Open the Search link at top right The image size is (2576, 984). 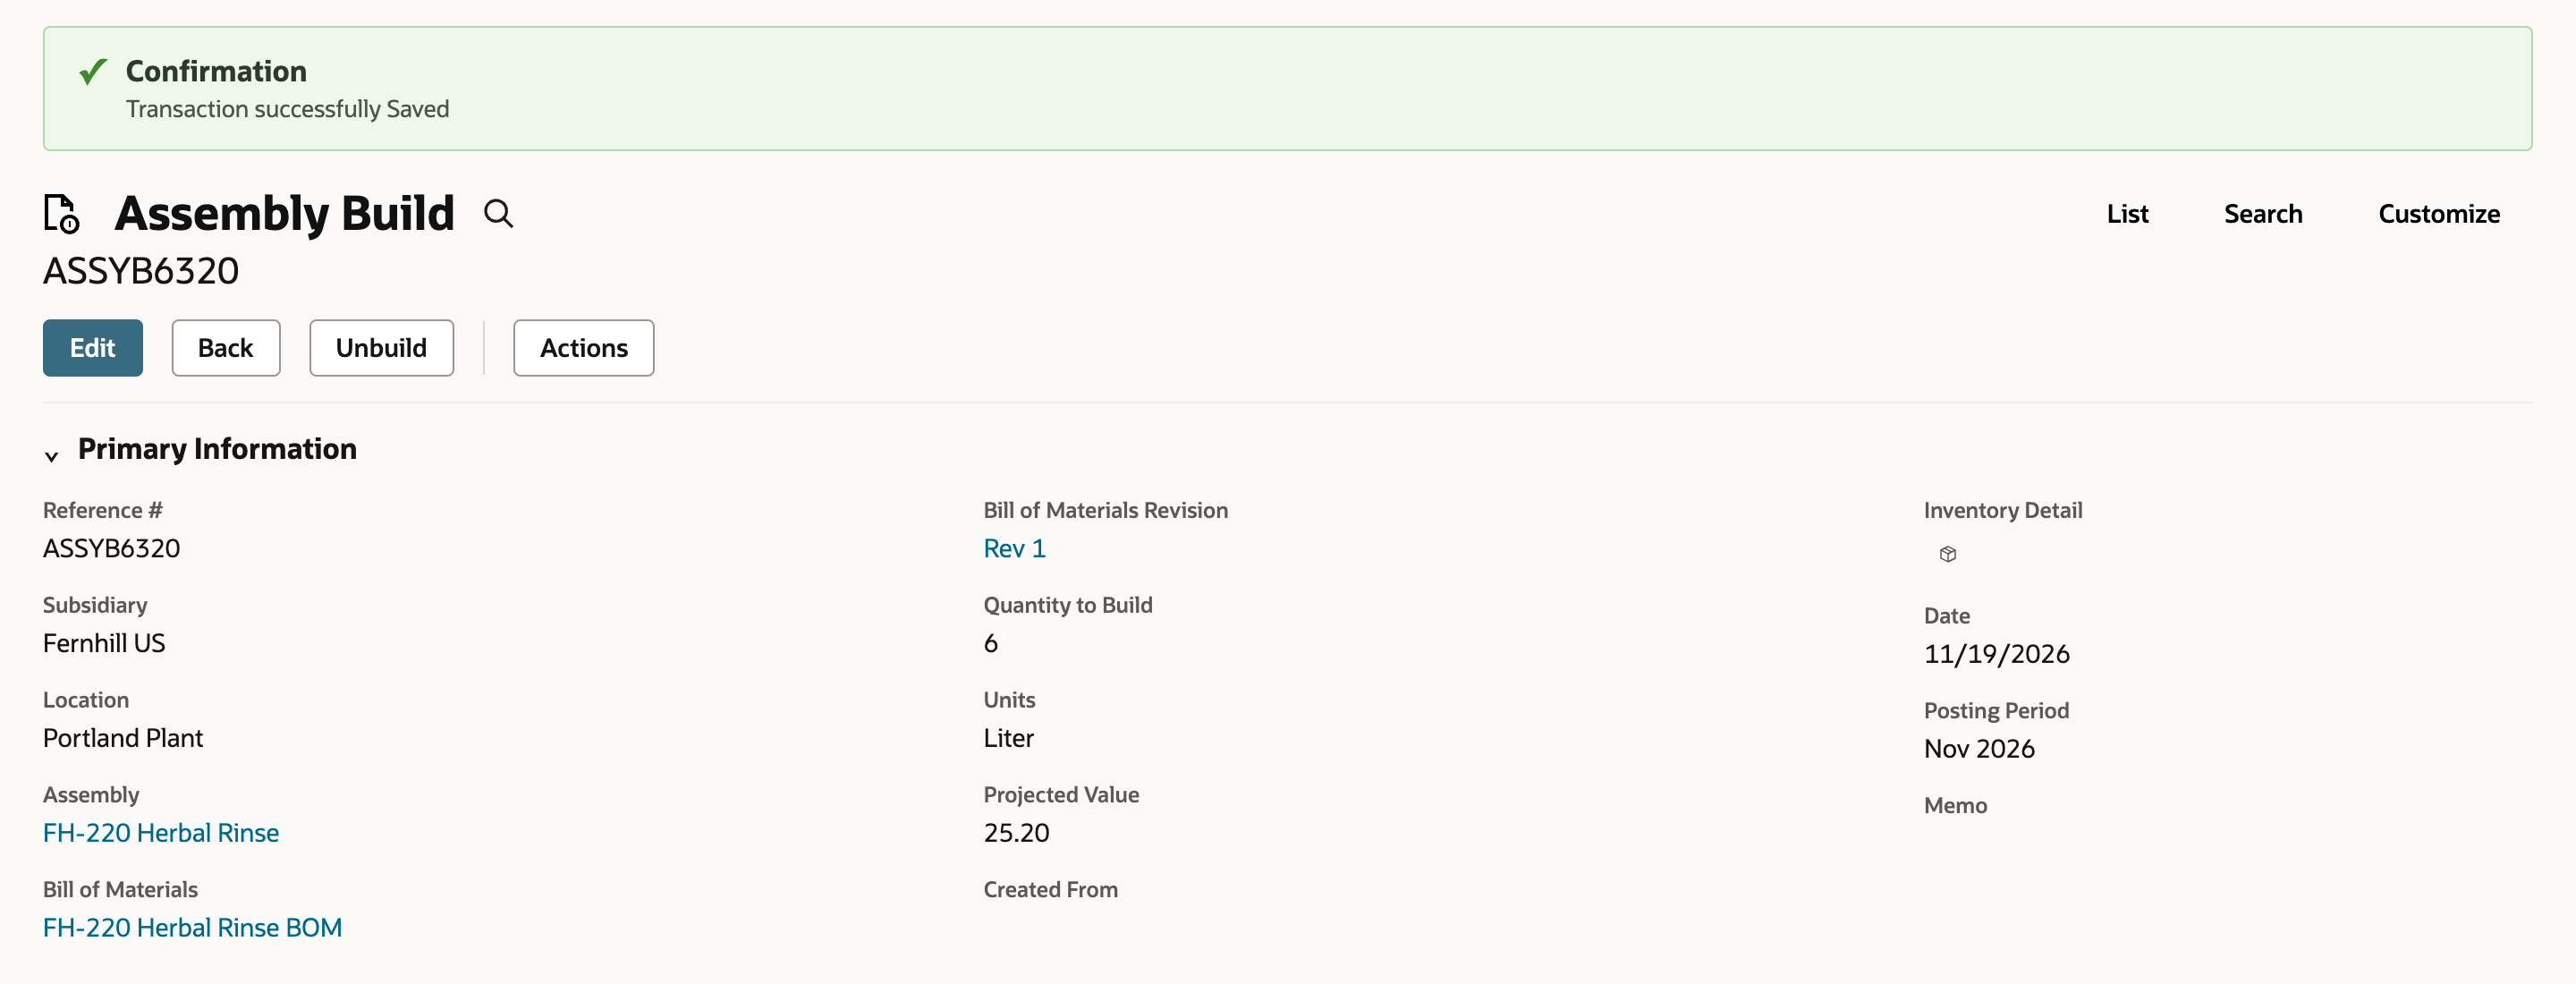click(x=2262, y=214)
